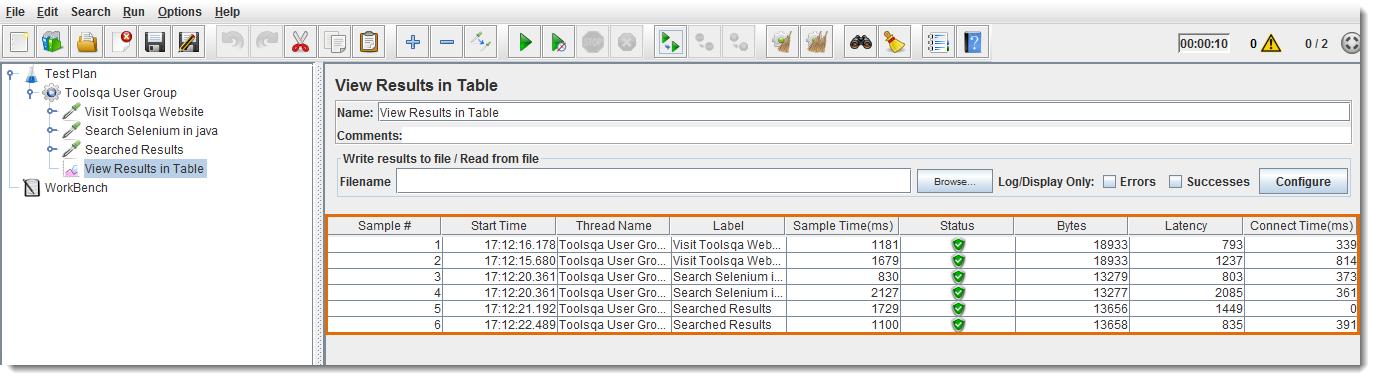This screenshot has width=1375, height=380.
Task: Open the Templates icon in toolbar
Action: [x=53, y=43]
